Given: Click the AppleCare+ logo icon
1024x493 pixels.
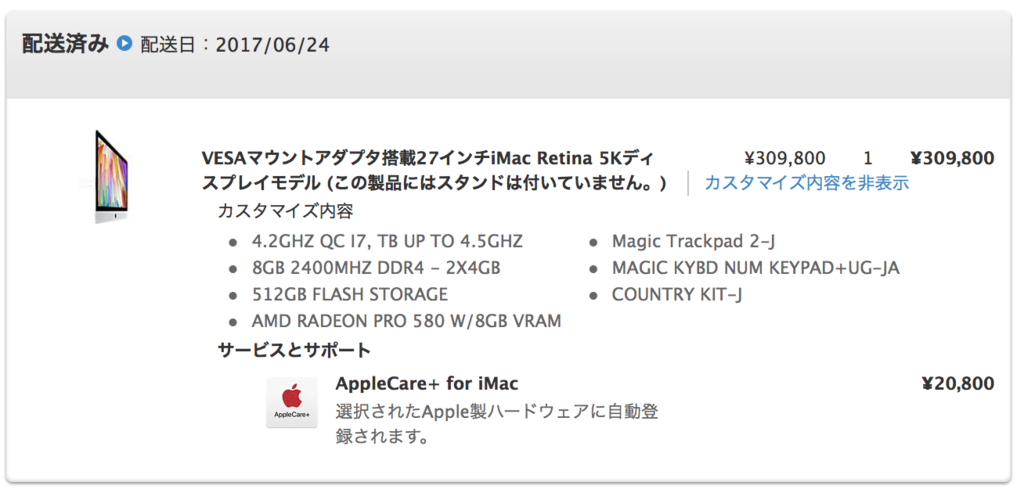Looking at the screenshot, I should tap(292, 402).
